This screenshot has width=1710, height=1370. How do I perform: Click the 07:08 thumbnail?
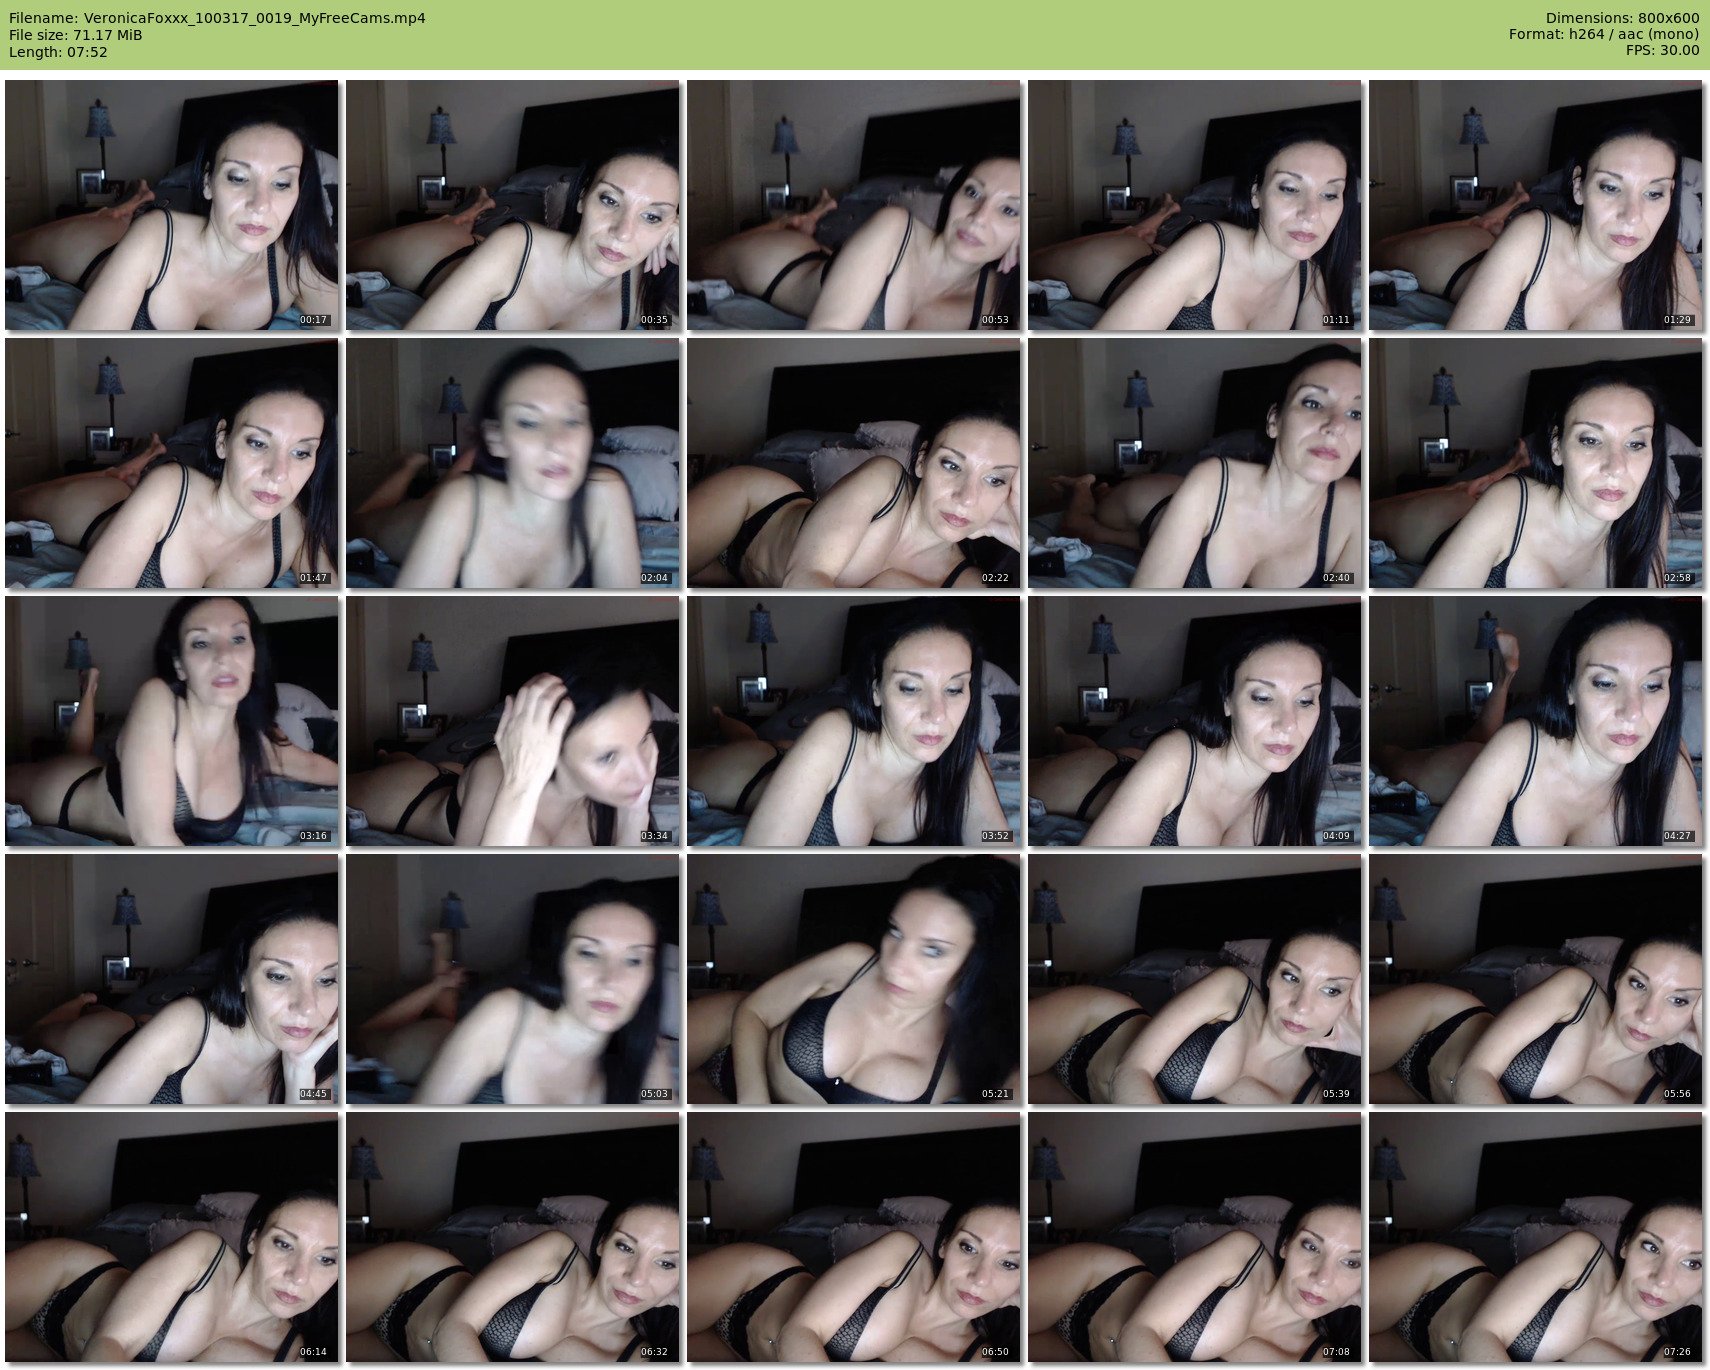[x=1195, y=1237]
